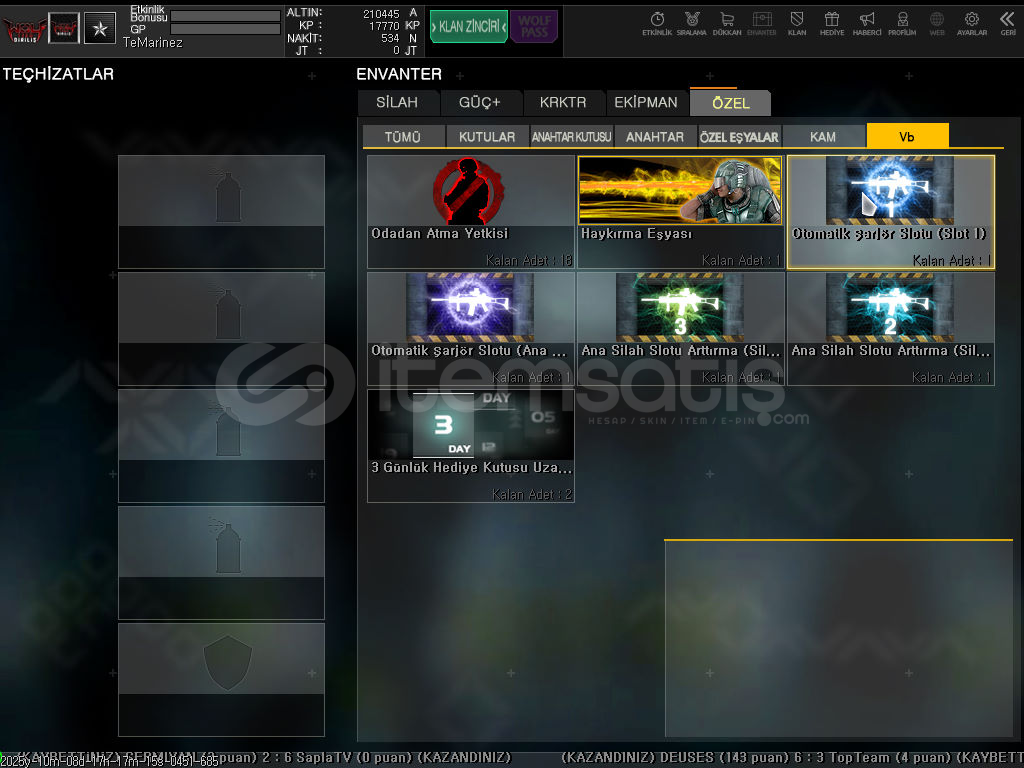The width and height of the screenshot is (1024, 768).
Task: Open the Sıralama ranking medal icon
Action: [691, 23]
